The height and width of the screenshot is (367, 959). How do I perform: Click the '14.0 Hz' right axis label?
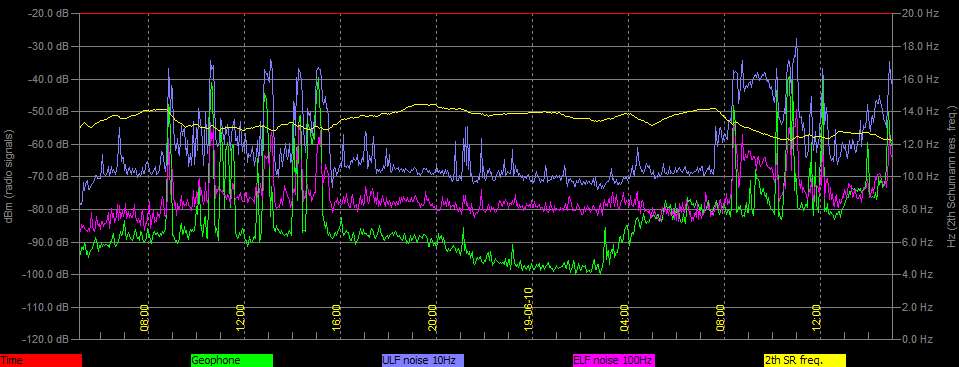pos(920,111)
